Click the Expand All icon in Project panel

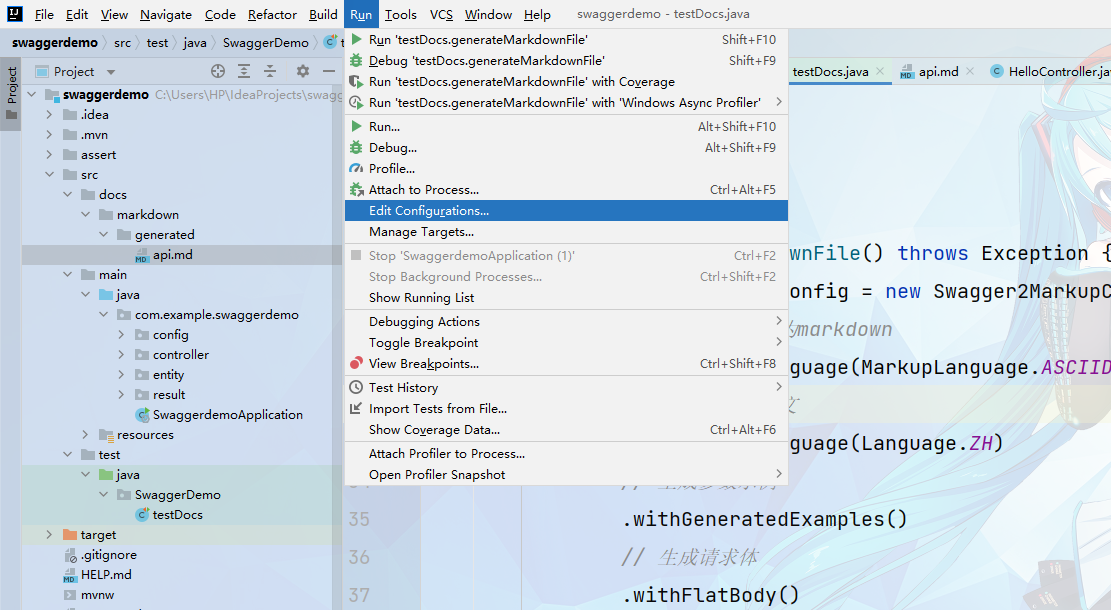pos(244,71)
